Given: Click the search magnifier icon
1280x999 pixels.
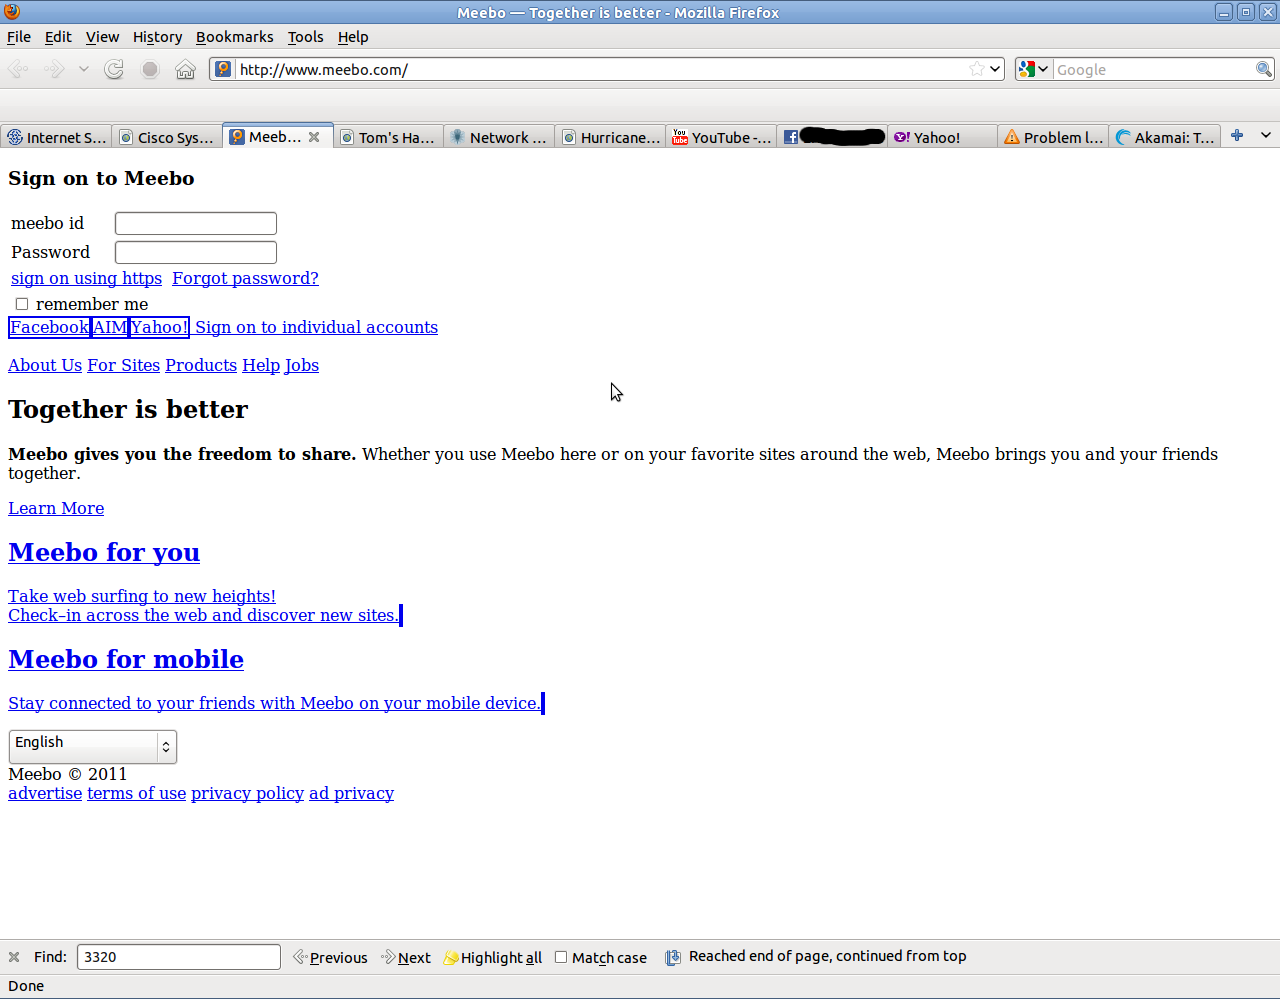Looking at the screenshot, I should pyautogui.click(x=1264, y=69).
